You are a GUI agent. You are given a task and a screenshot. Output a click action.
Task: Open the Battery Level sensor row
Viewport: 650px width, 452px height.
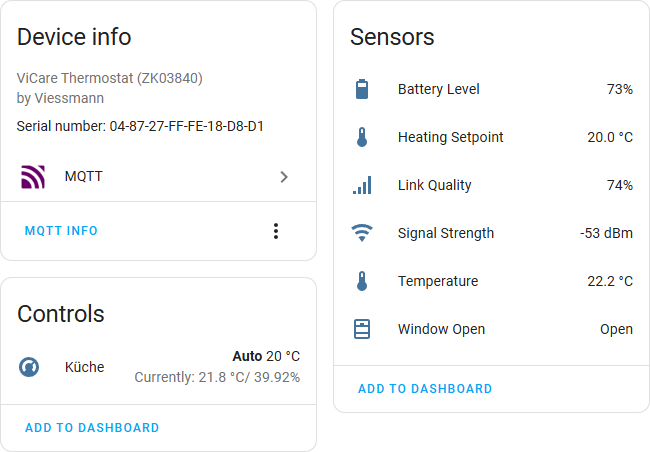[x=439, y=90]
